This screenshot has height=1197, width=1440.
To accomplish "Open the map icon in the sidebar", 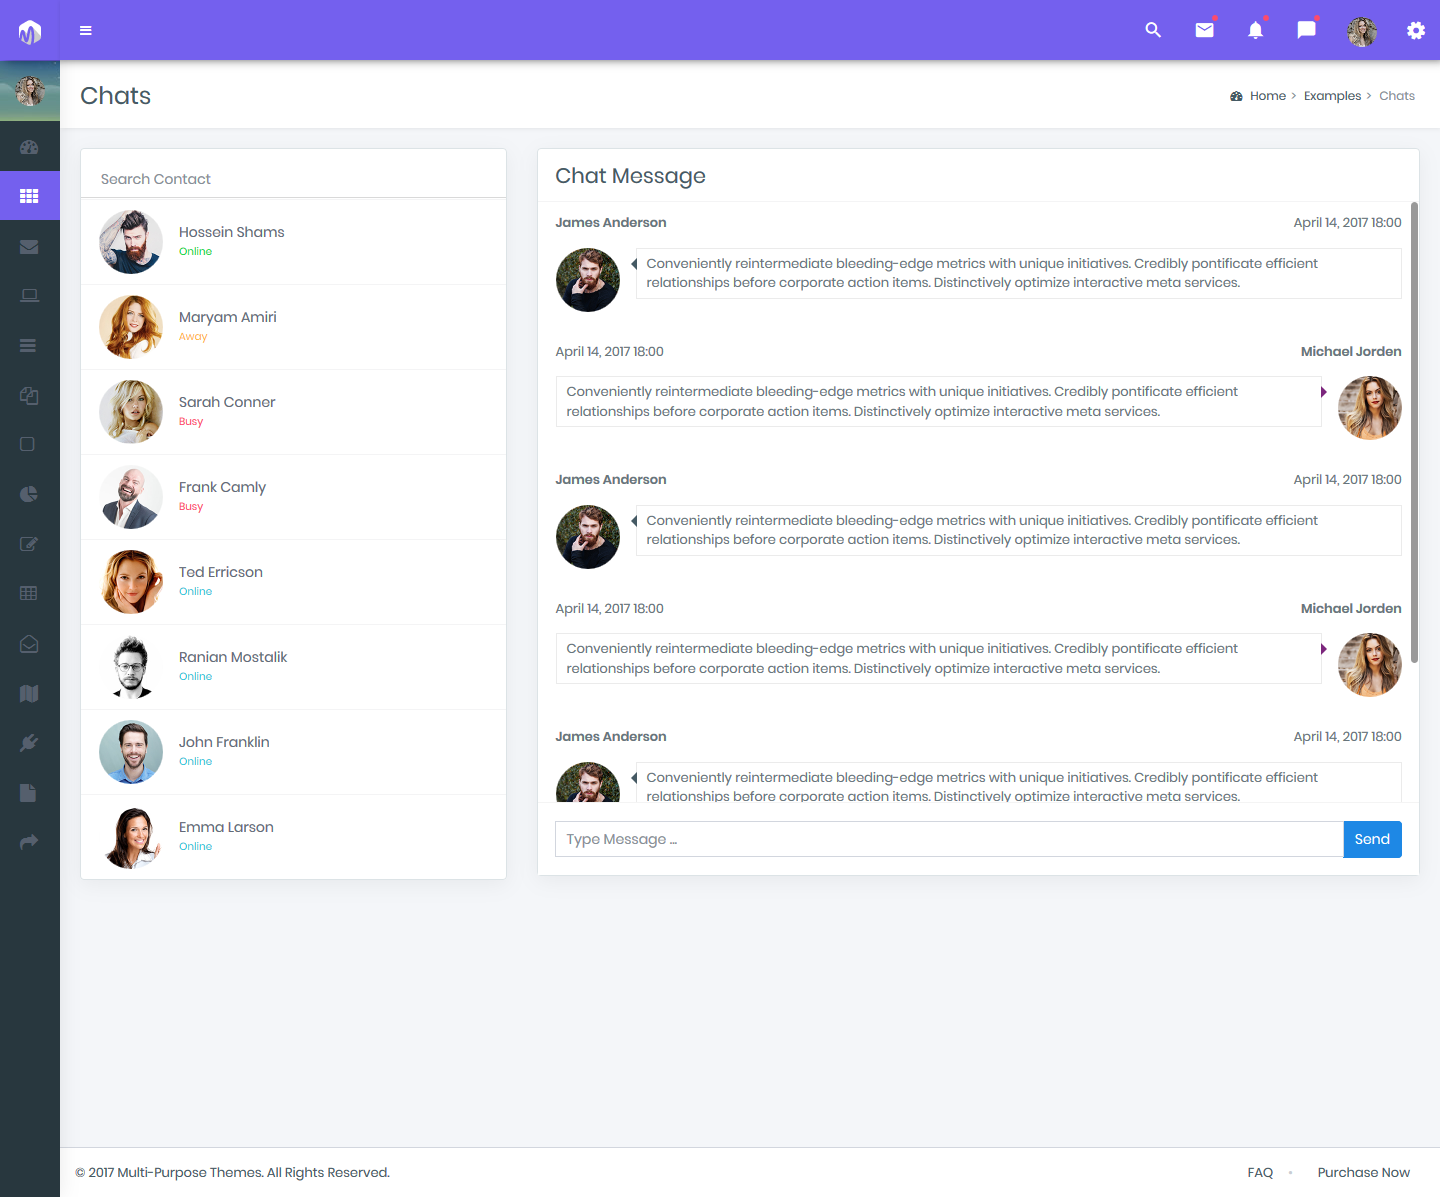I will [29, 693].
